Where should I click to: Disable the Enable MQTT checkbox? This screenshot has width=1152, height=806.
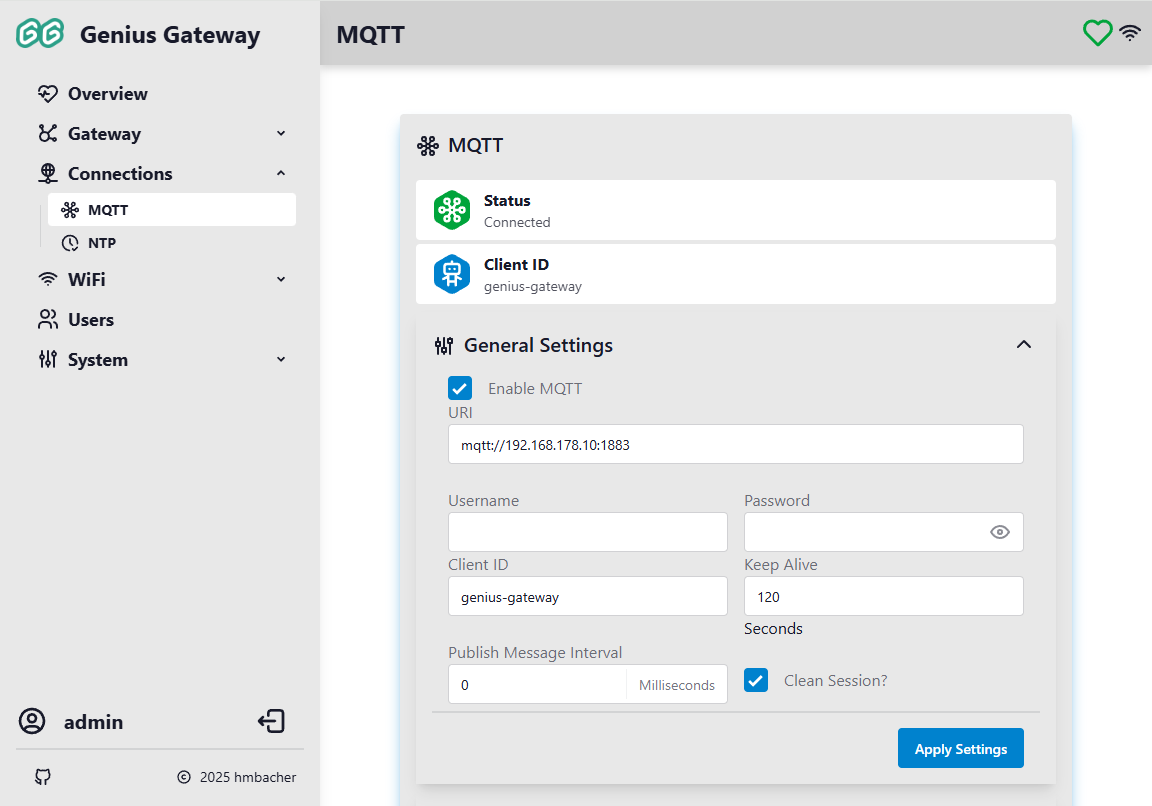[460, 389]
